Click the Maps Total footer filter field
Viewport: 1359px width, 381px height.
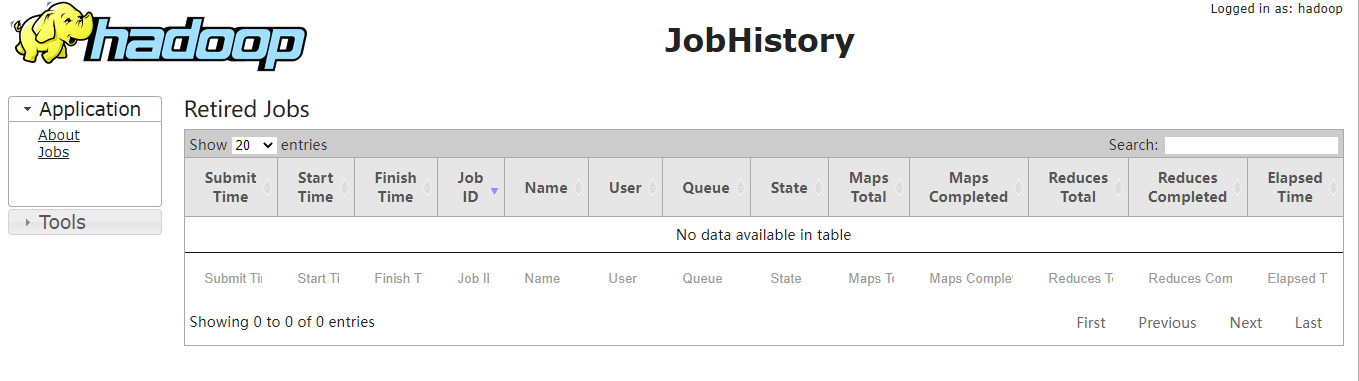point(871,278)
